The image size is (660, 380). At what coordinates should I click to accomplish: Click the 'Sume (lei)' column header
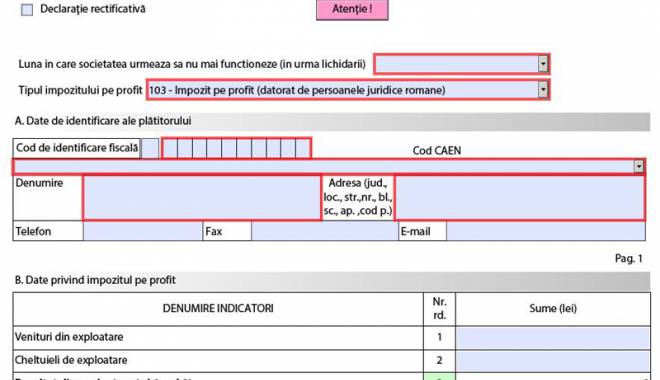[553, 308]
